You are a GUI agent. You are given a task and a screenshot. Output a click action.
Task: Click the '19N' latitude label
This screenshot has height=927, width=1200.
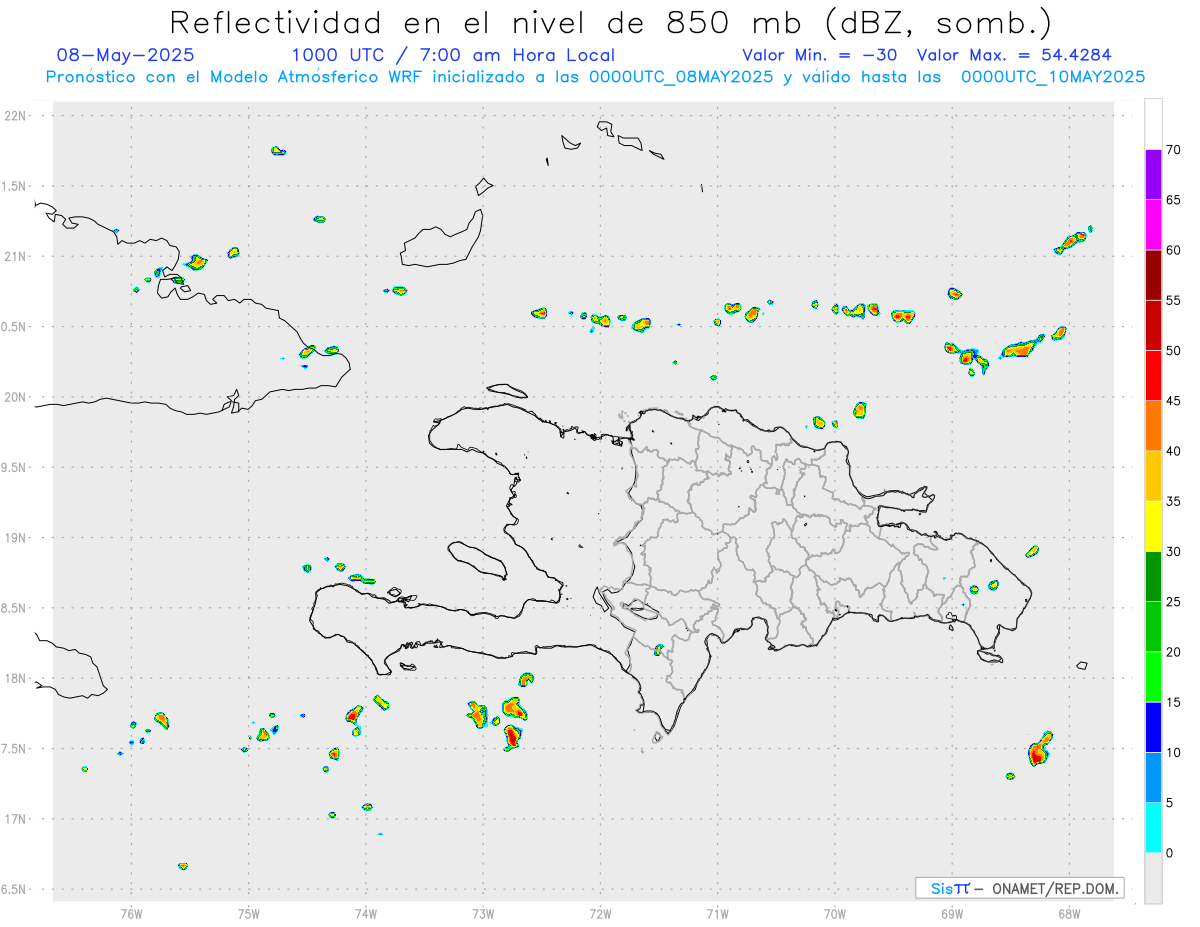click(x=17, y=538)
